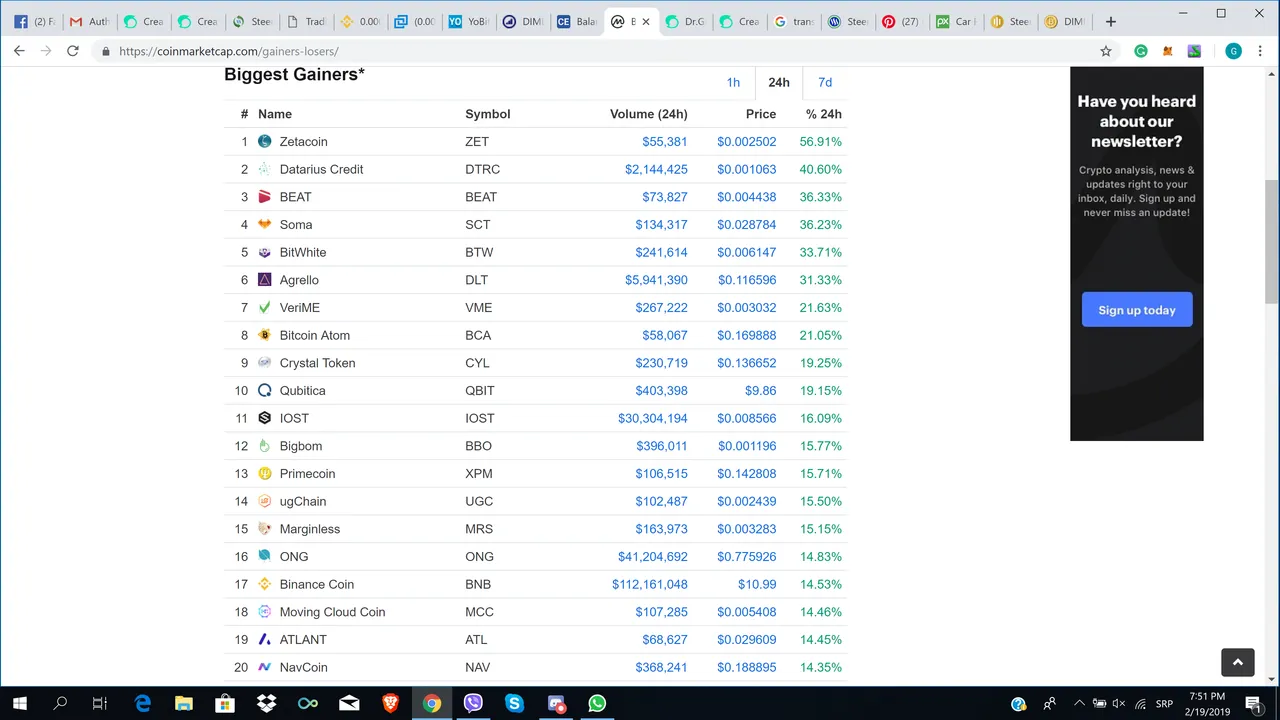Click the IOST hexagon logo

click(265, 418)
